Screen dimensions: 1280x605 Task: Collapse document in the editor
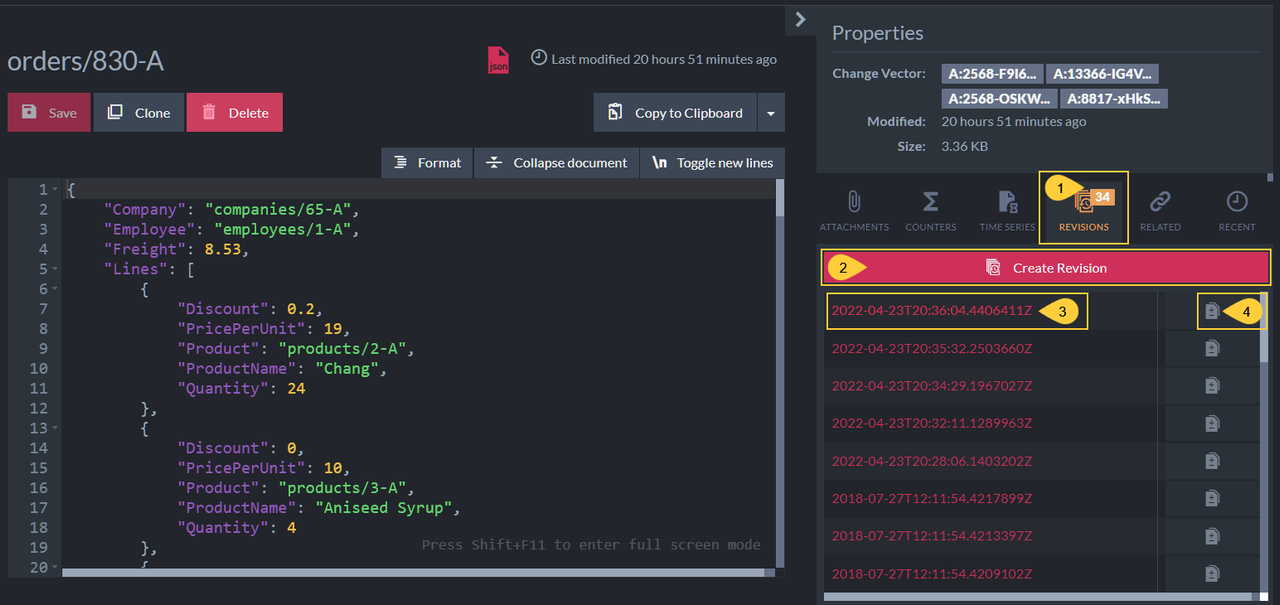pos(556,162)
